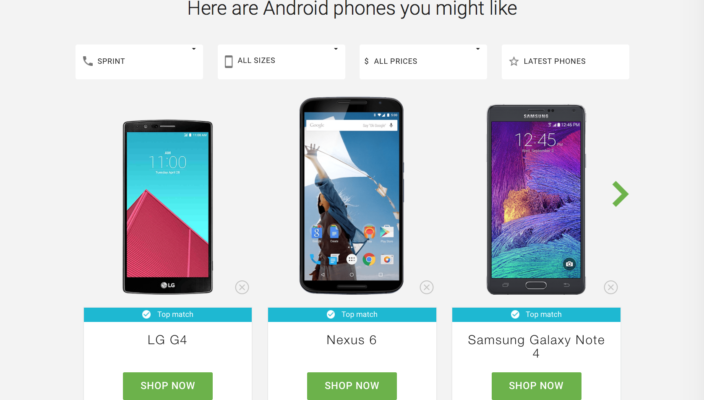This screenshot has height=400, width=704.
Task: Click SHOP NOW under Nexus 6
Action: click(x=352, y=386)
